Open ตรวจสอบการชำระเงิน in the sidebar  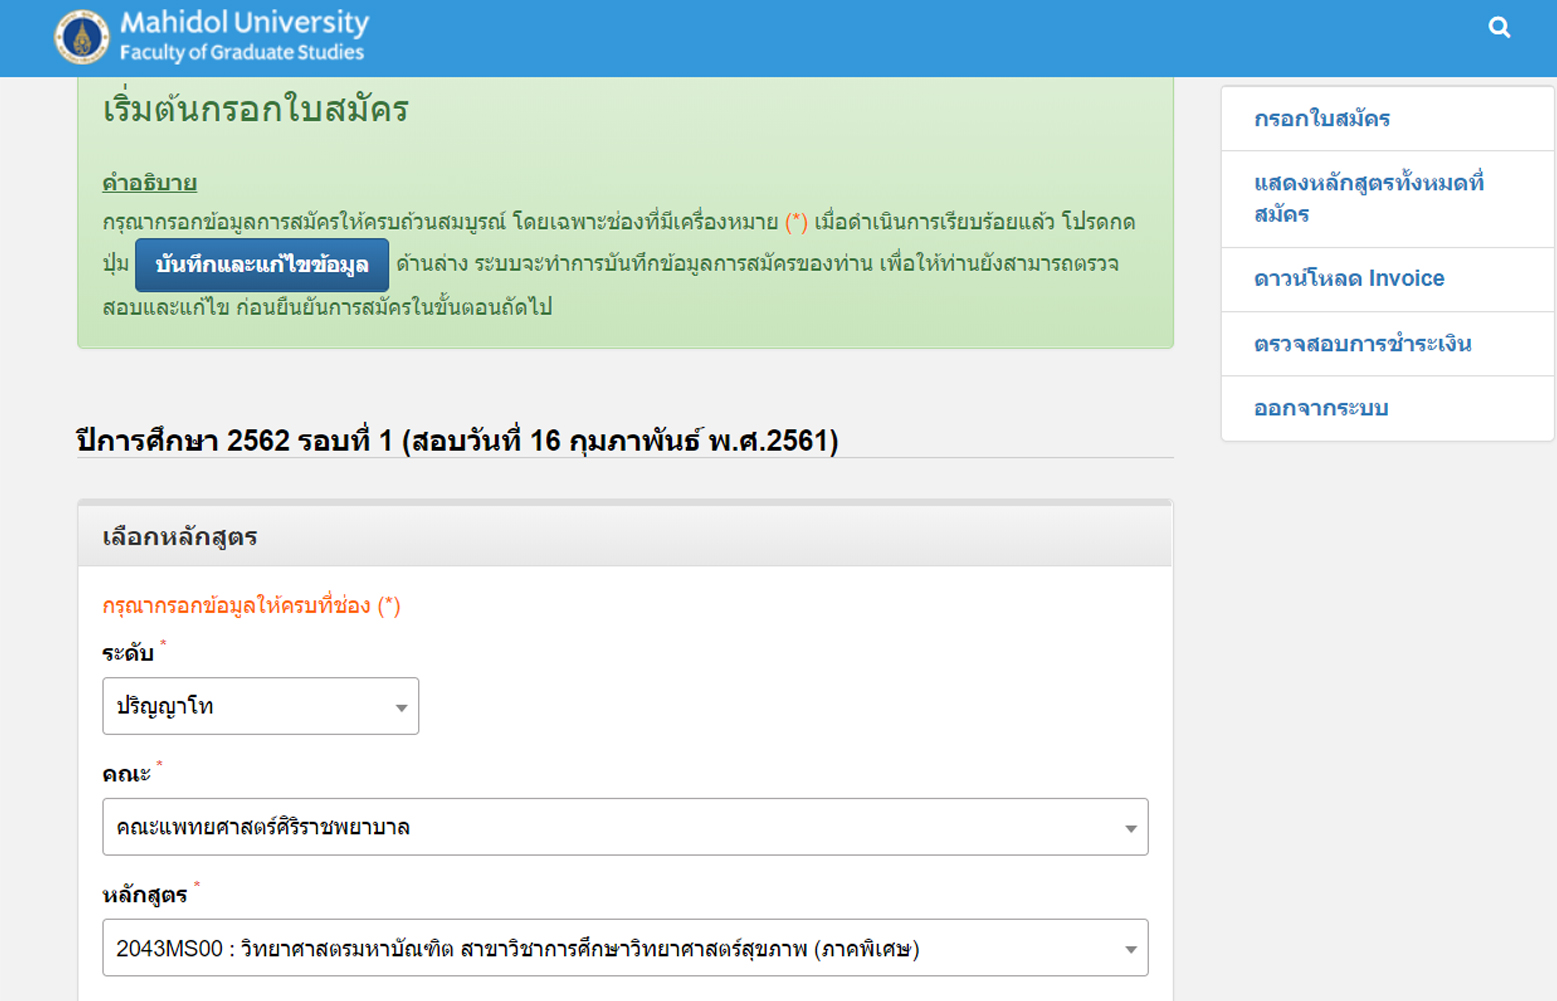click(1362, 344)
